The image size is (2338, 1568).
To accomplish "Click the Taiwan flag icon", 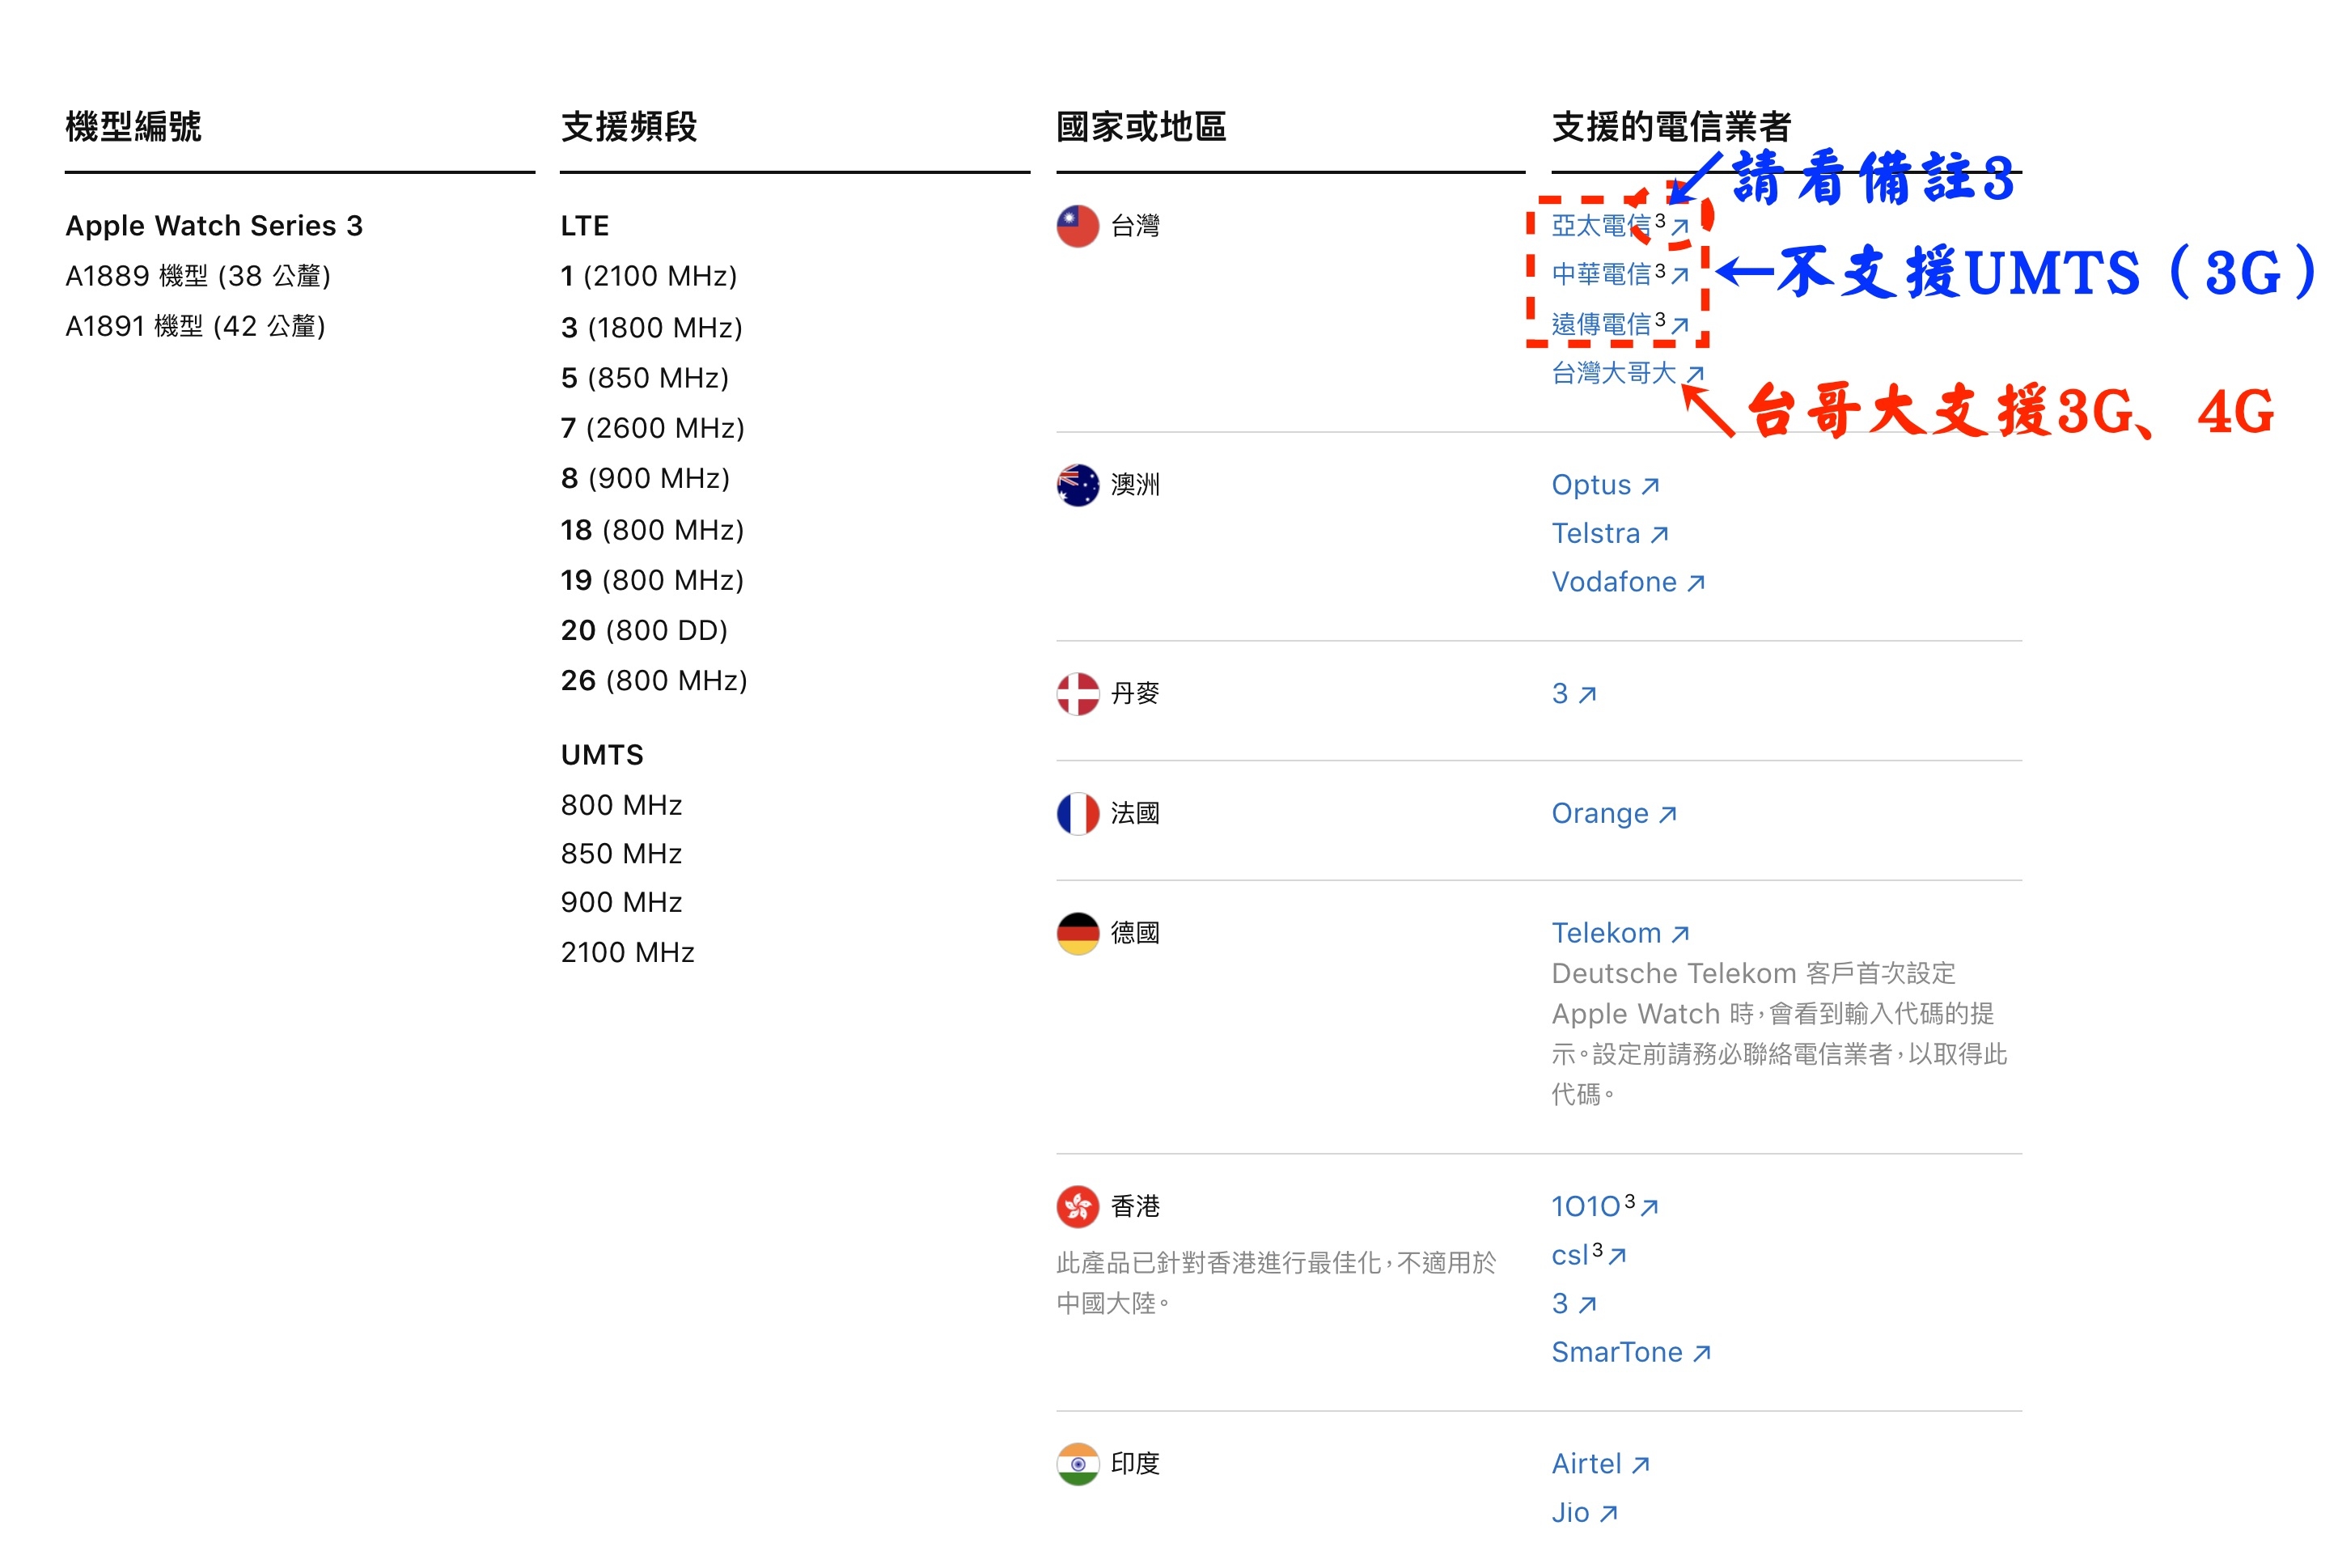I will 1078,226.
